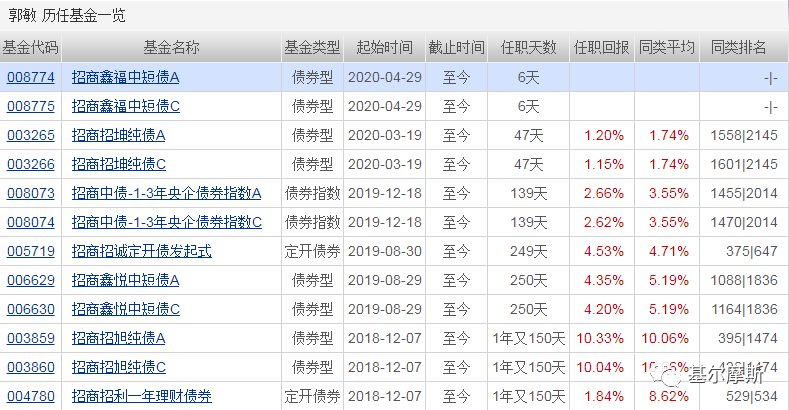The width and height of the screenshot is (789, 410).
Task: Open 招商中债-1-3年央企债券指数A link
Action: [x=166, y=193]
